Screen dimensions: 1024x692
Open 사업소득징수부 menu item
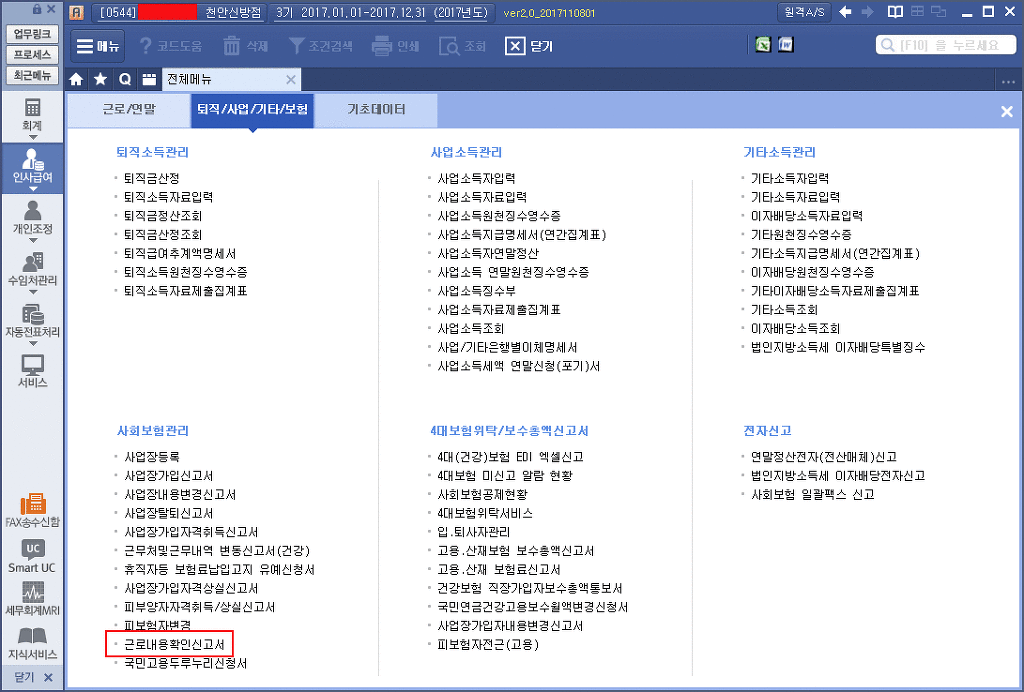476,291
